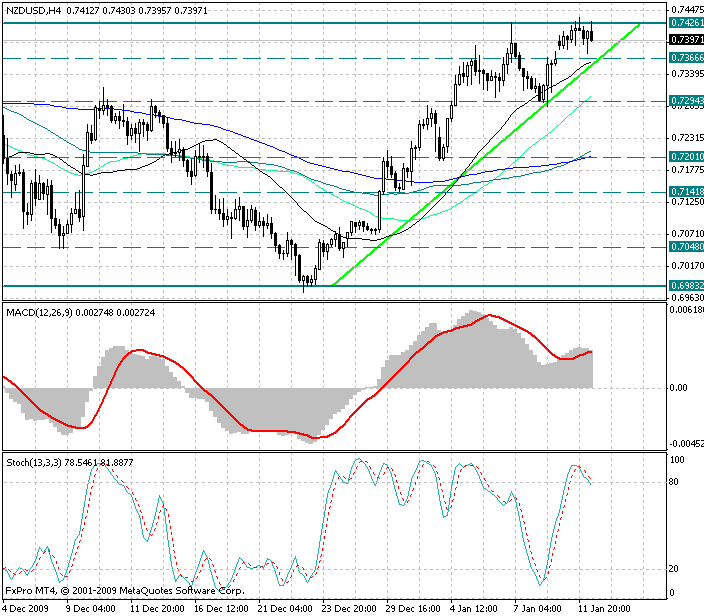Image resolution: width=704 pixels, height=616 pixels.
Task: Click the Stochastic 20 level label
Action: pyautogui.click(x=673, y=569)
